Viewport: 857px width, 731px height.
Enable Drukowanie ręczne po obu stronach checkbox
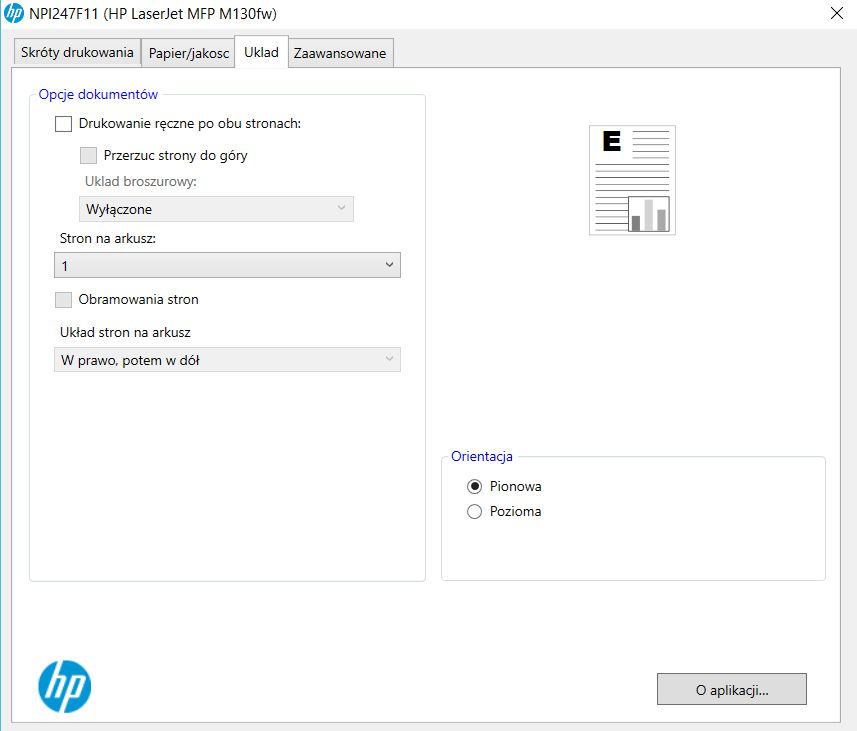click(x=63, y=124)
